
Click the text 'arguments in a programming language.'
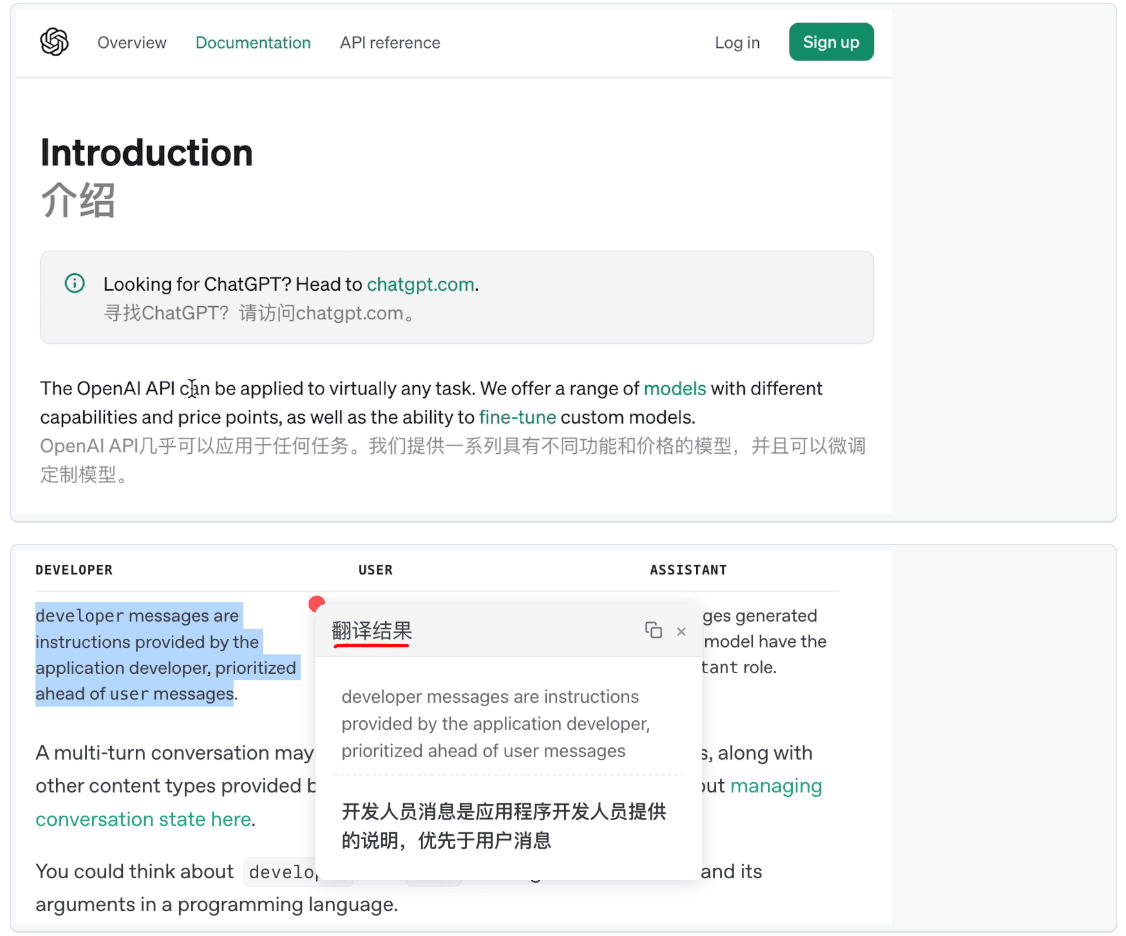click(x=216, y=904)
